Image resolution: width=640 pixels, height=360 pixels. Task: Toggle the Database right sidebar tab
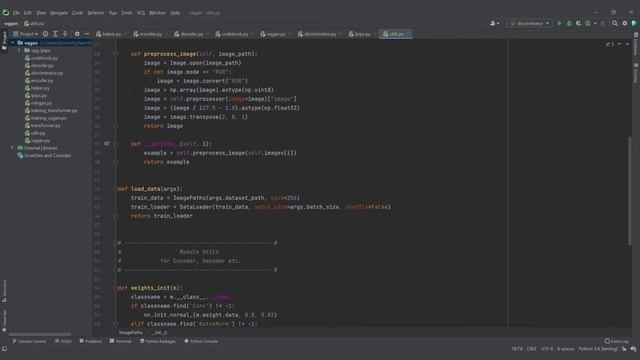tap(636, 44)
